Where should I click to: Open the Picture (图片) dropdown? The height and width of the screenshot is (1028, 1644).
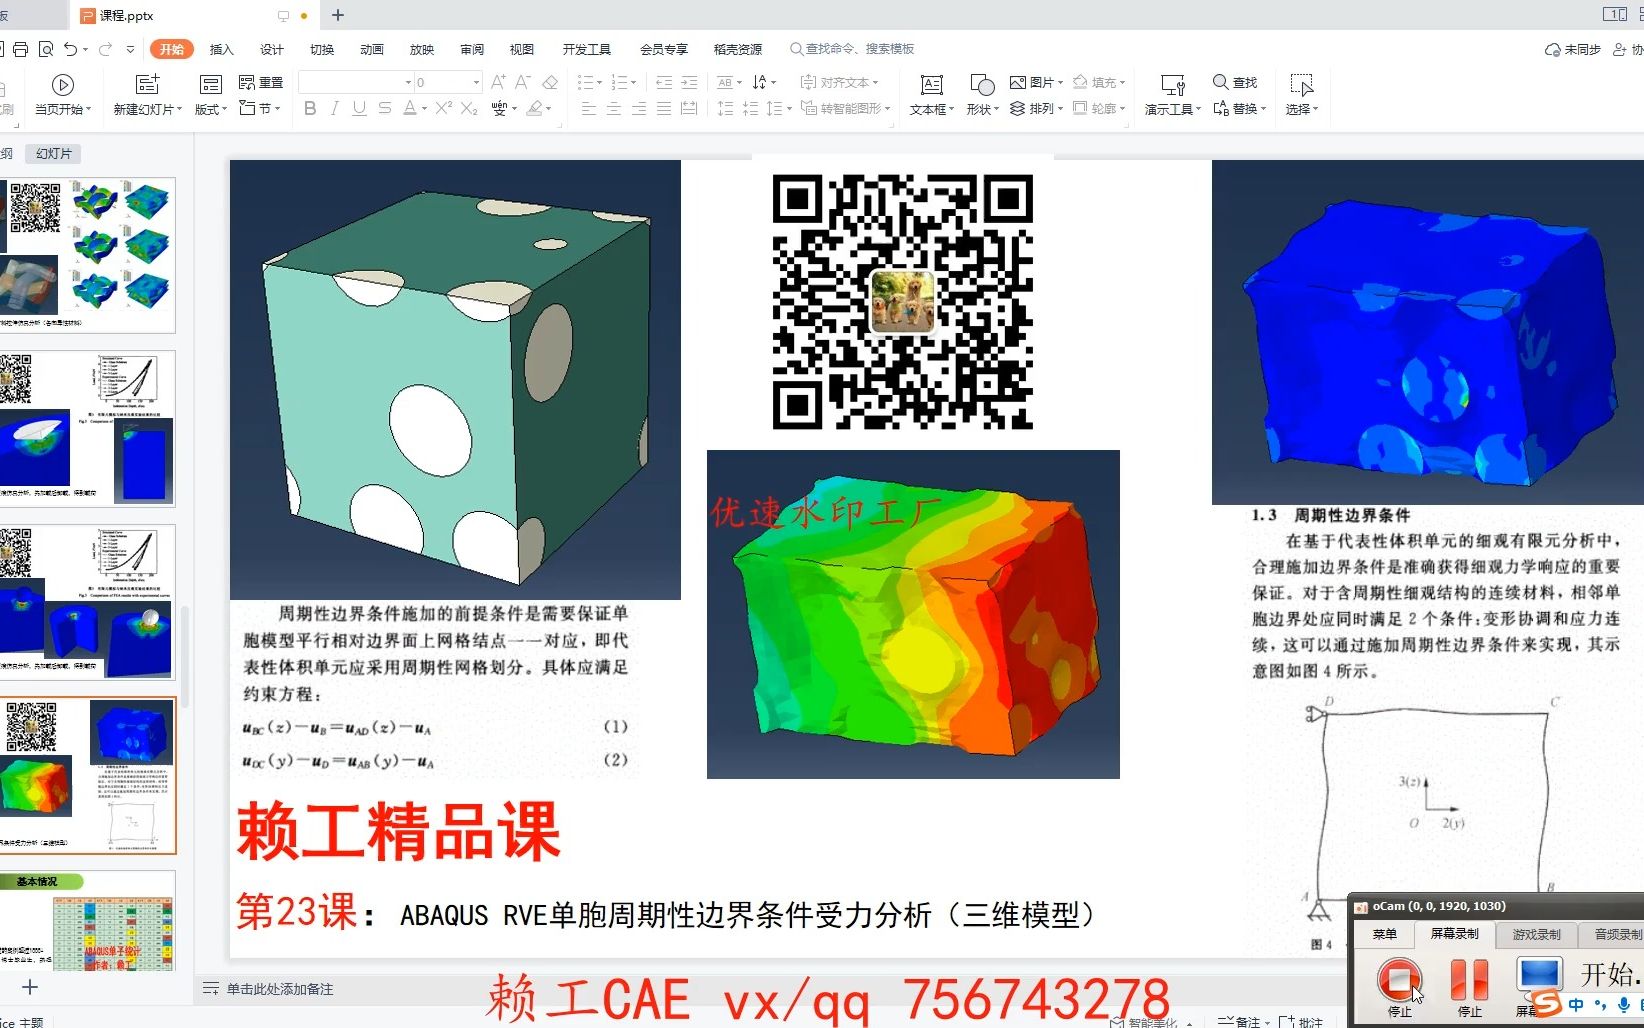click(x=1036, y=82)
